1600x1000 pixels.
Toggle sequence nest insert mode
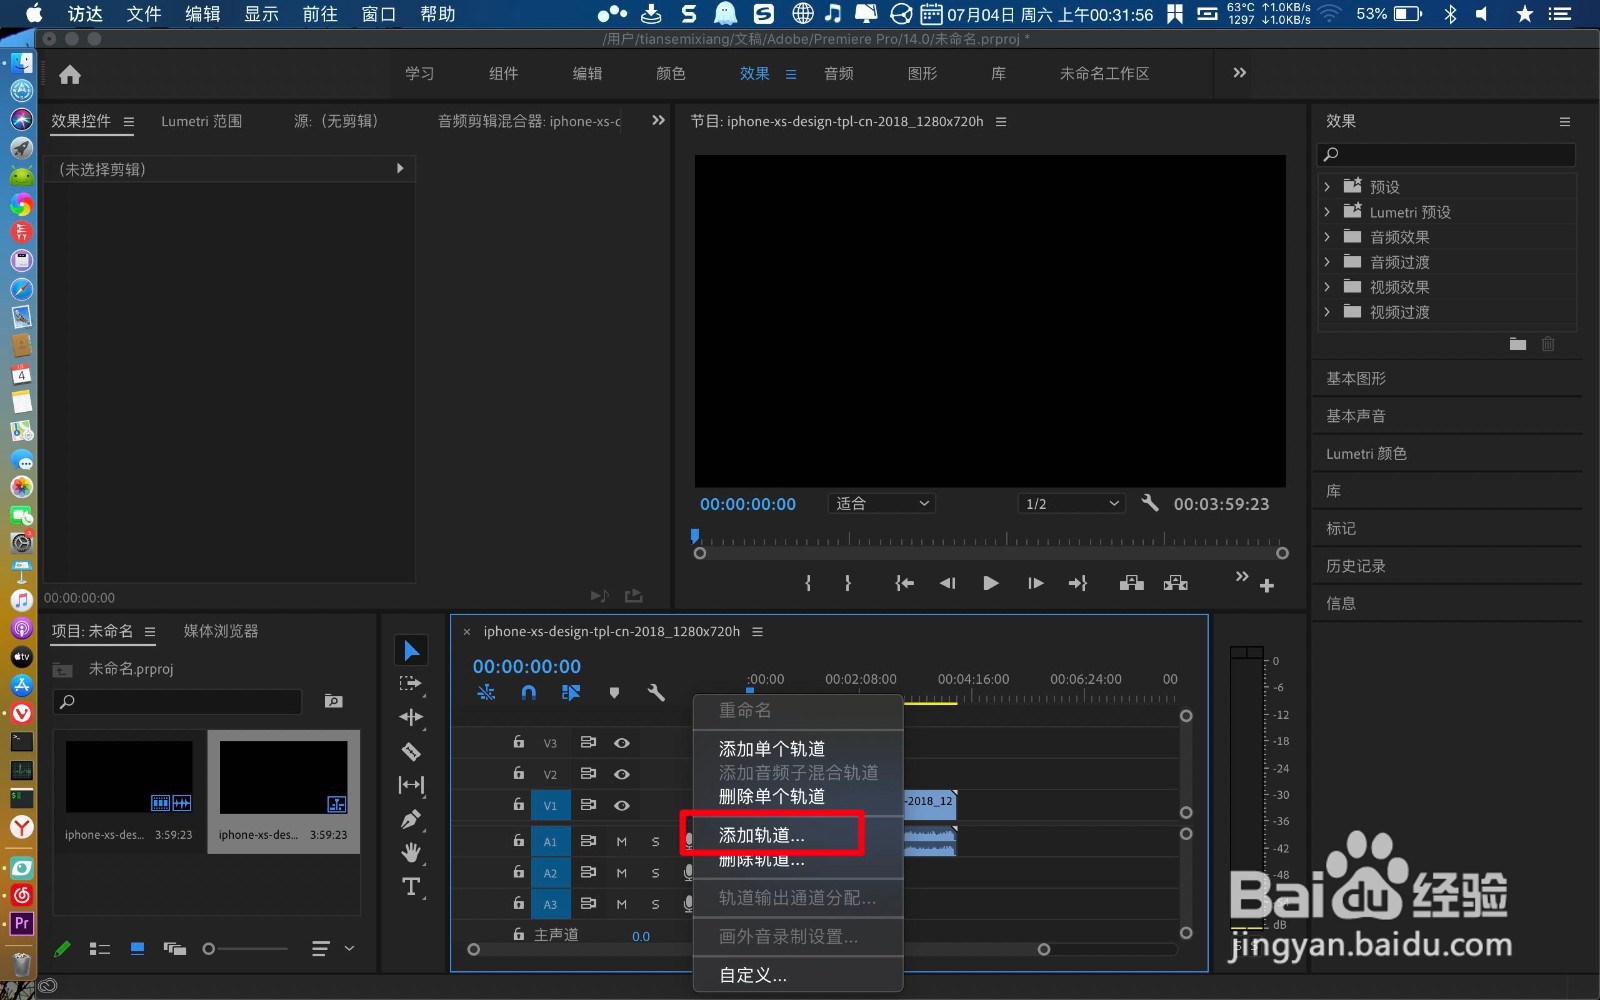(486, 692)
